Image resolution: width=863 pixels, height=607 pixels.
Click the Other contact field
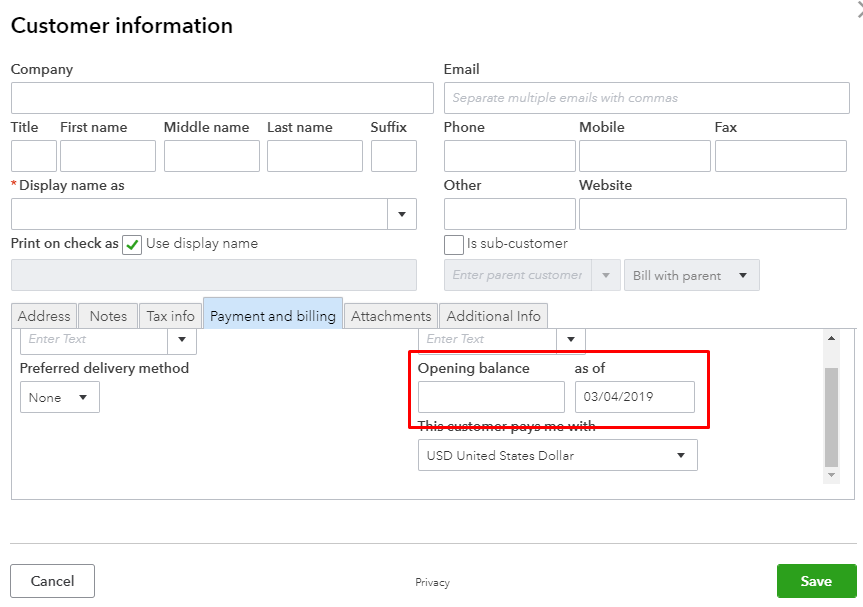tap(510, 214)
